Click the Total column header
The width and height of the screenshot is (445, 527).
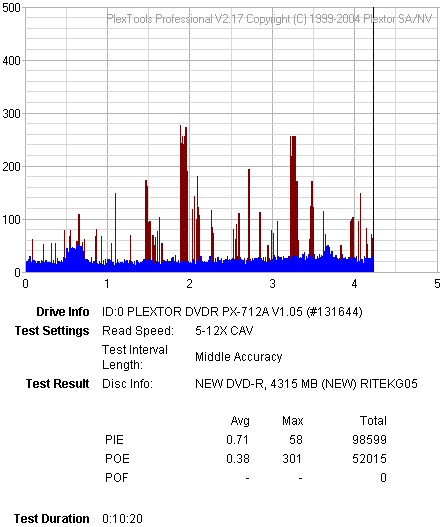click(373, 421)
